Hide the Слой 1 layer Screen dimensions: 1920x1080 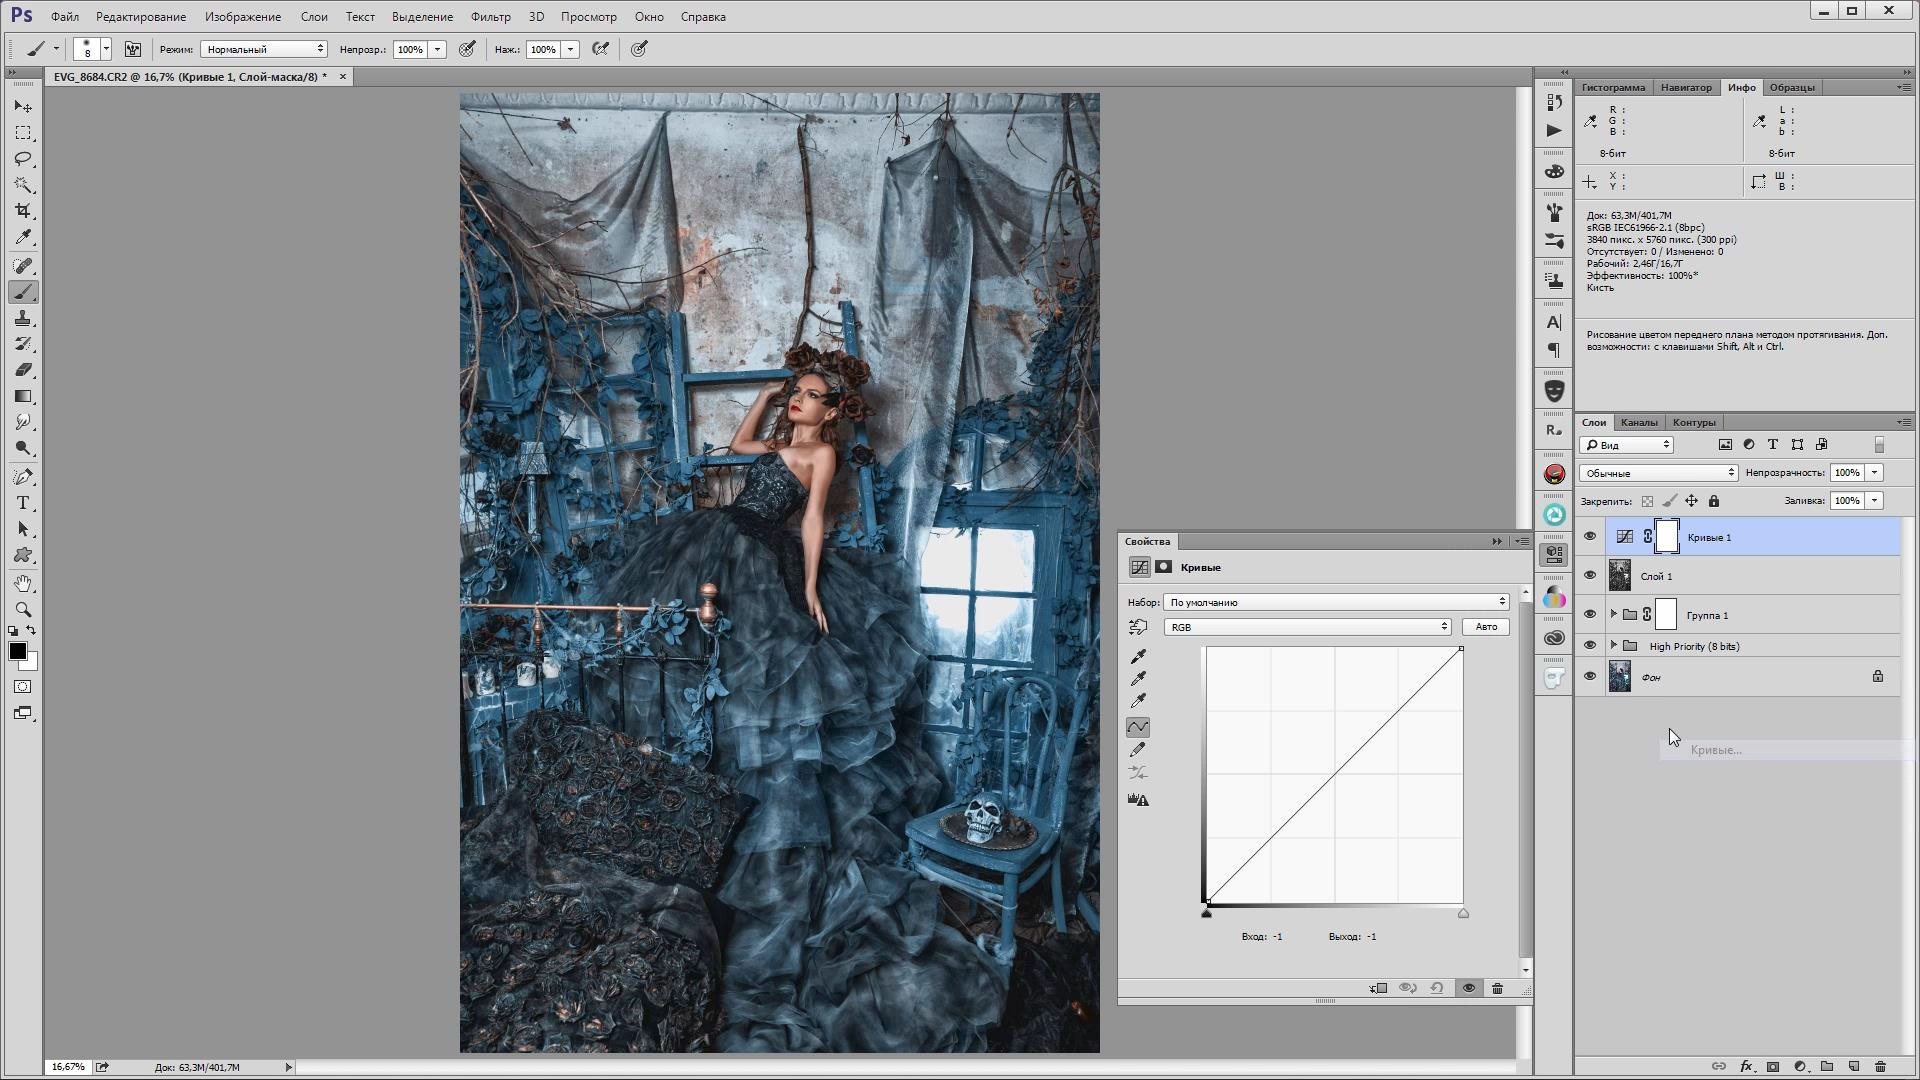tap(1590, 576)
